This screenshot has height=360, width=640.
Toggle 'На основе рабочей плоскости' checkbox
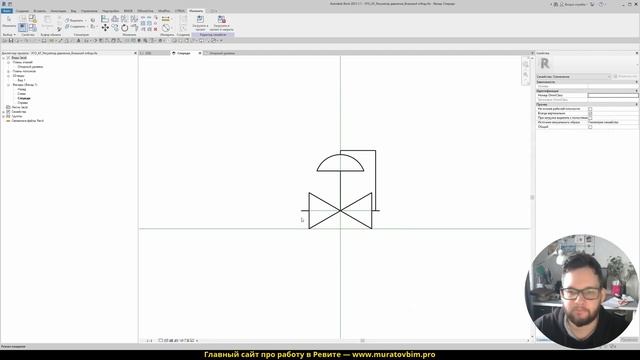[590, 109]
